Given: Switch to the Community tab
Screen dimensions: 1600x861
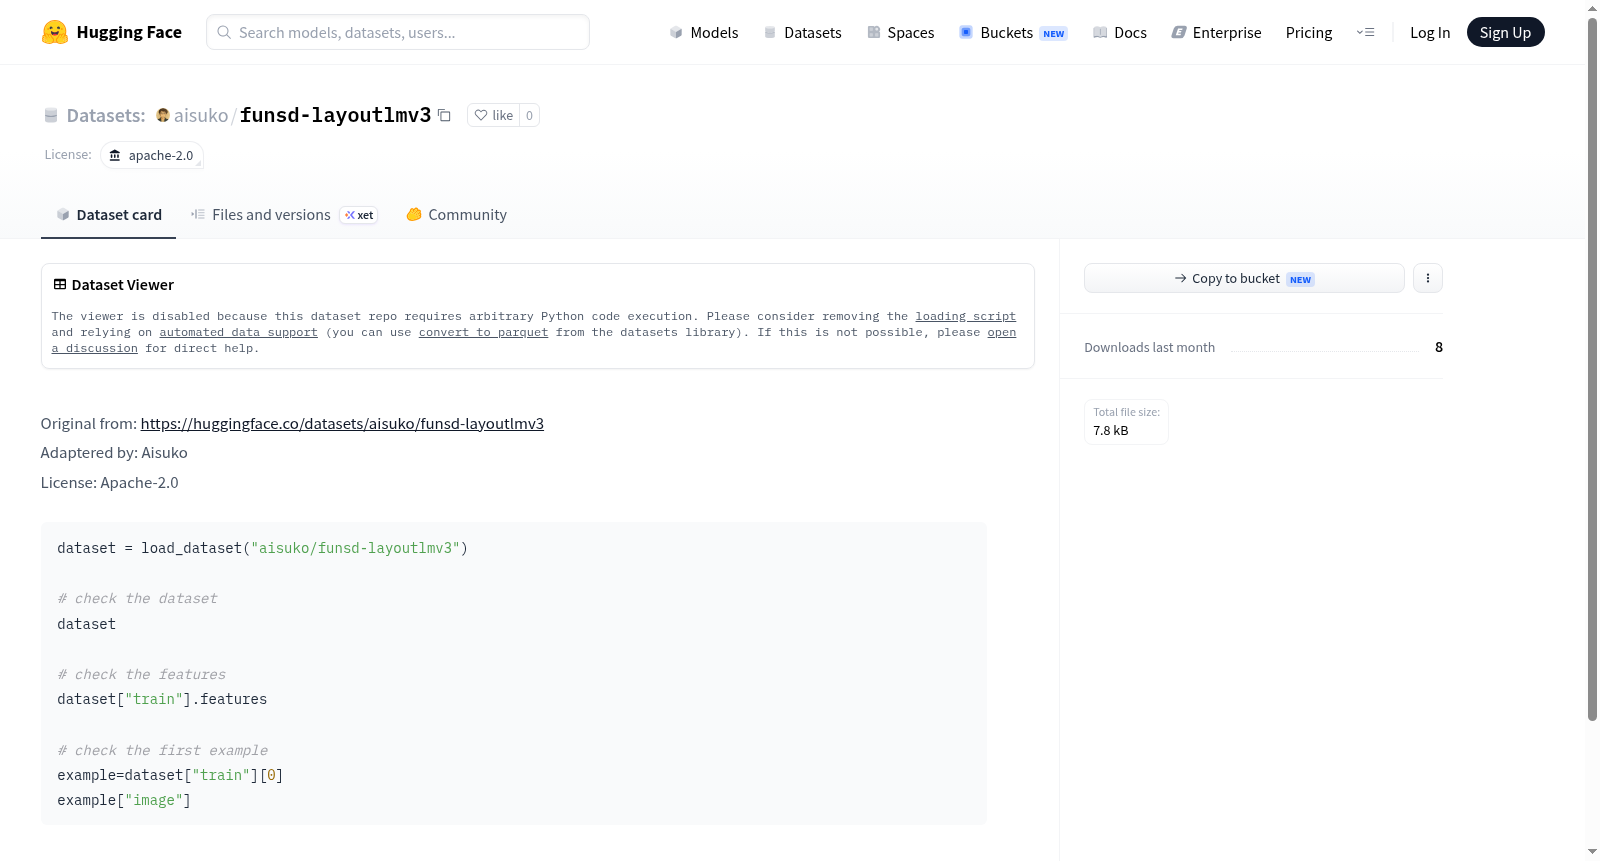Looking at the screenshot, I should click(x=456, y=215).
